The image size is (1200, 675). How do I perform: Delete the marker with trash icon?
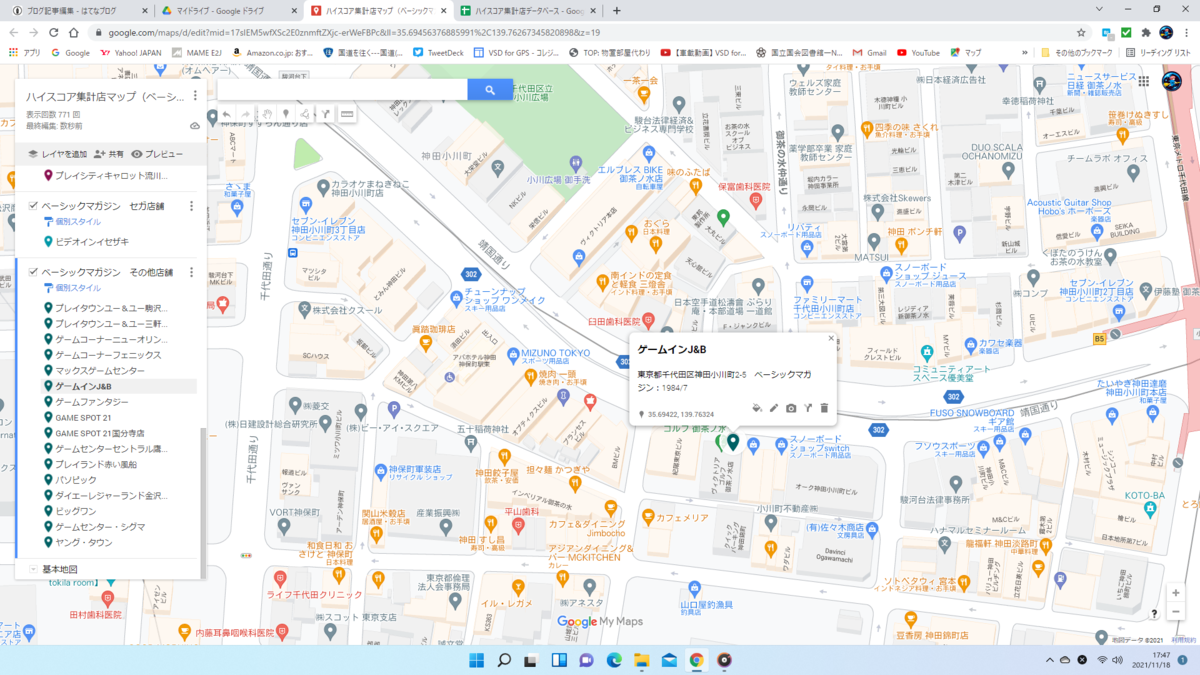(824, 408)
